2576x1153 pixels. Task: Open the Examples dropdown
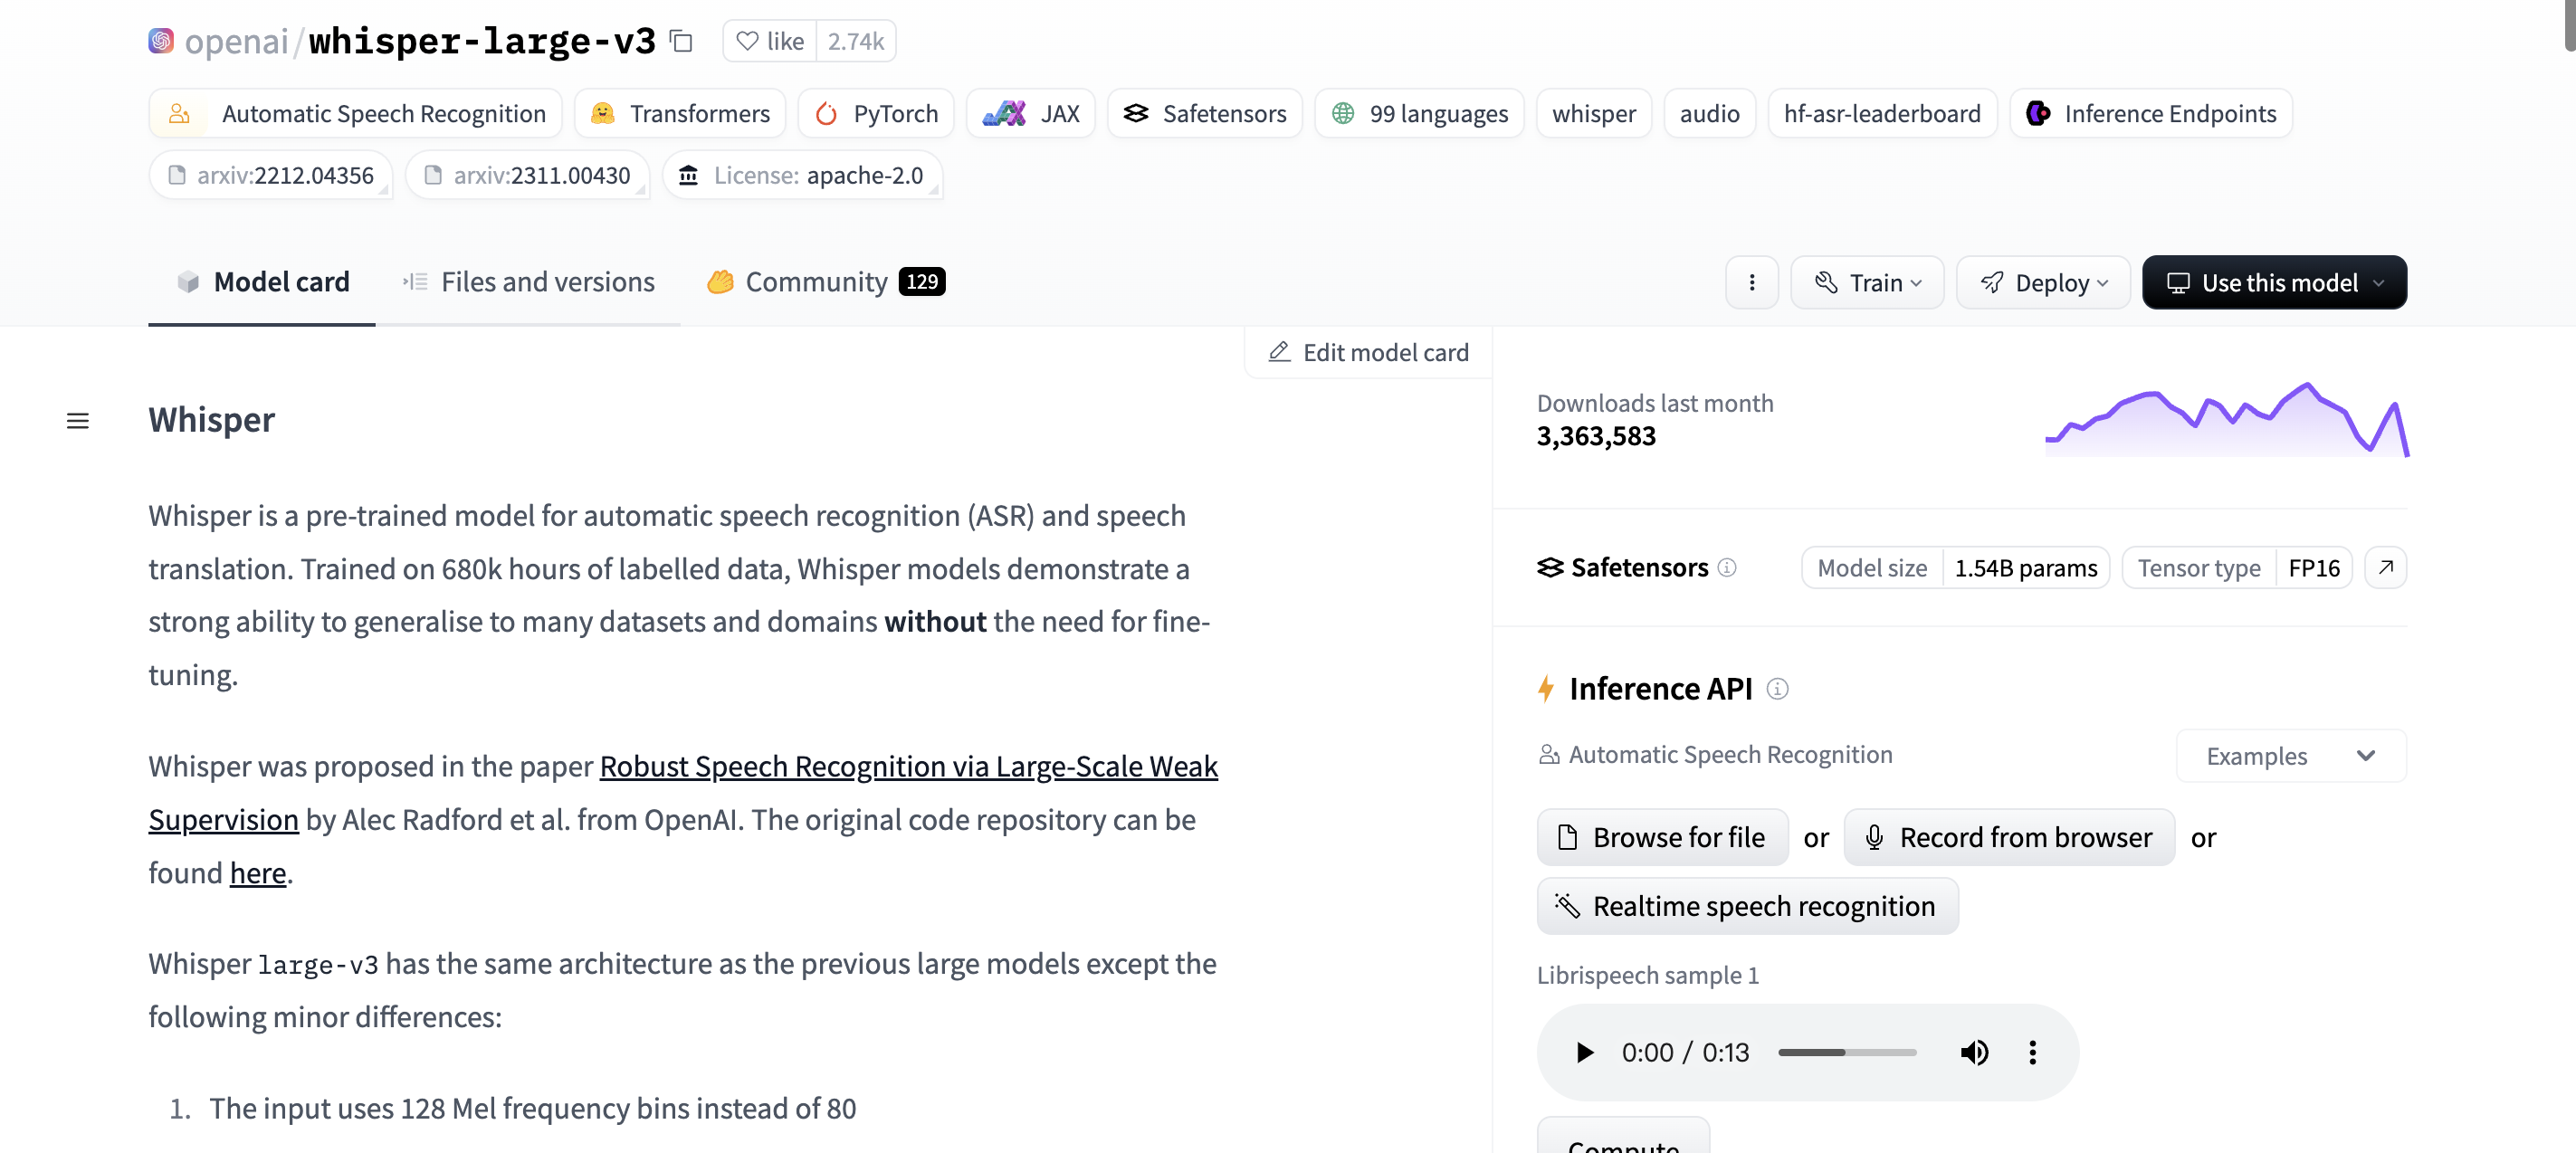pos(2290,756)
